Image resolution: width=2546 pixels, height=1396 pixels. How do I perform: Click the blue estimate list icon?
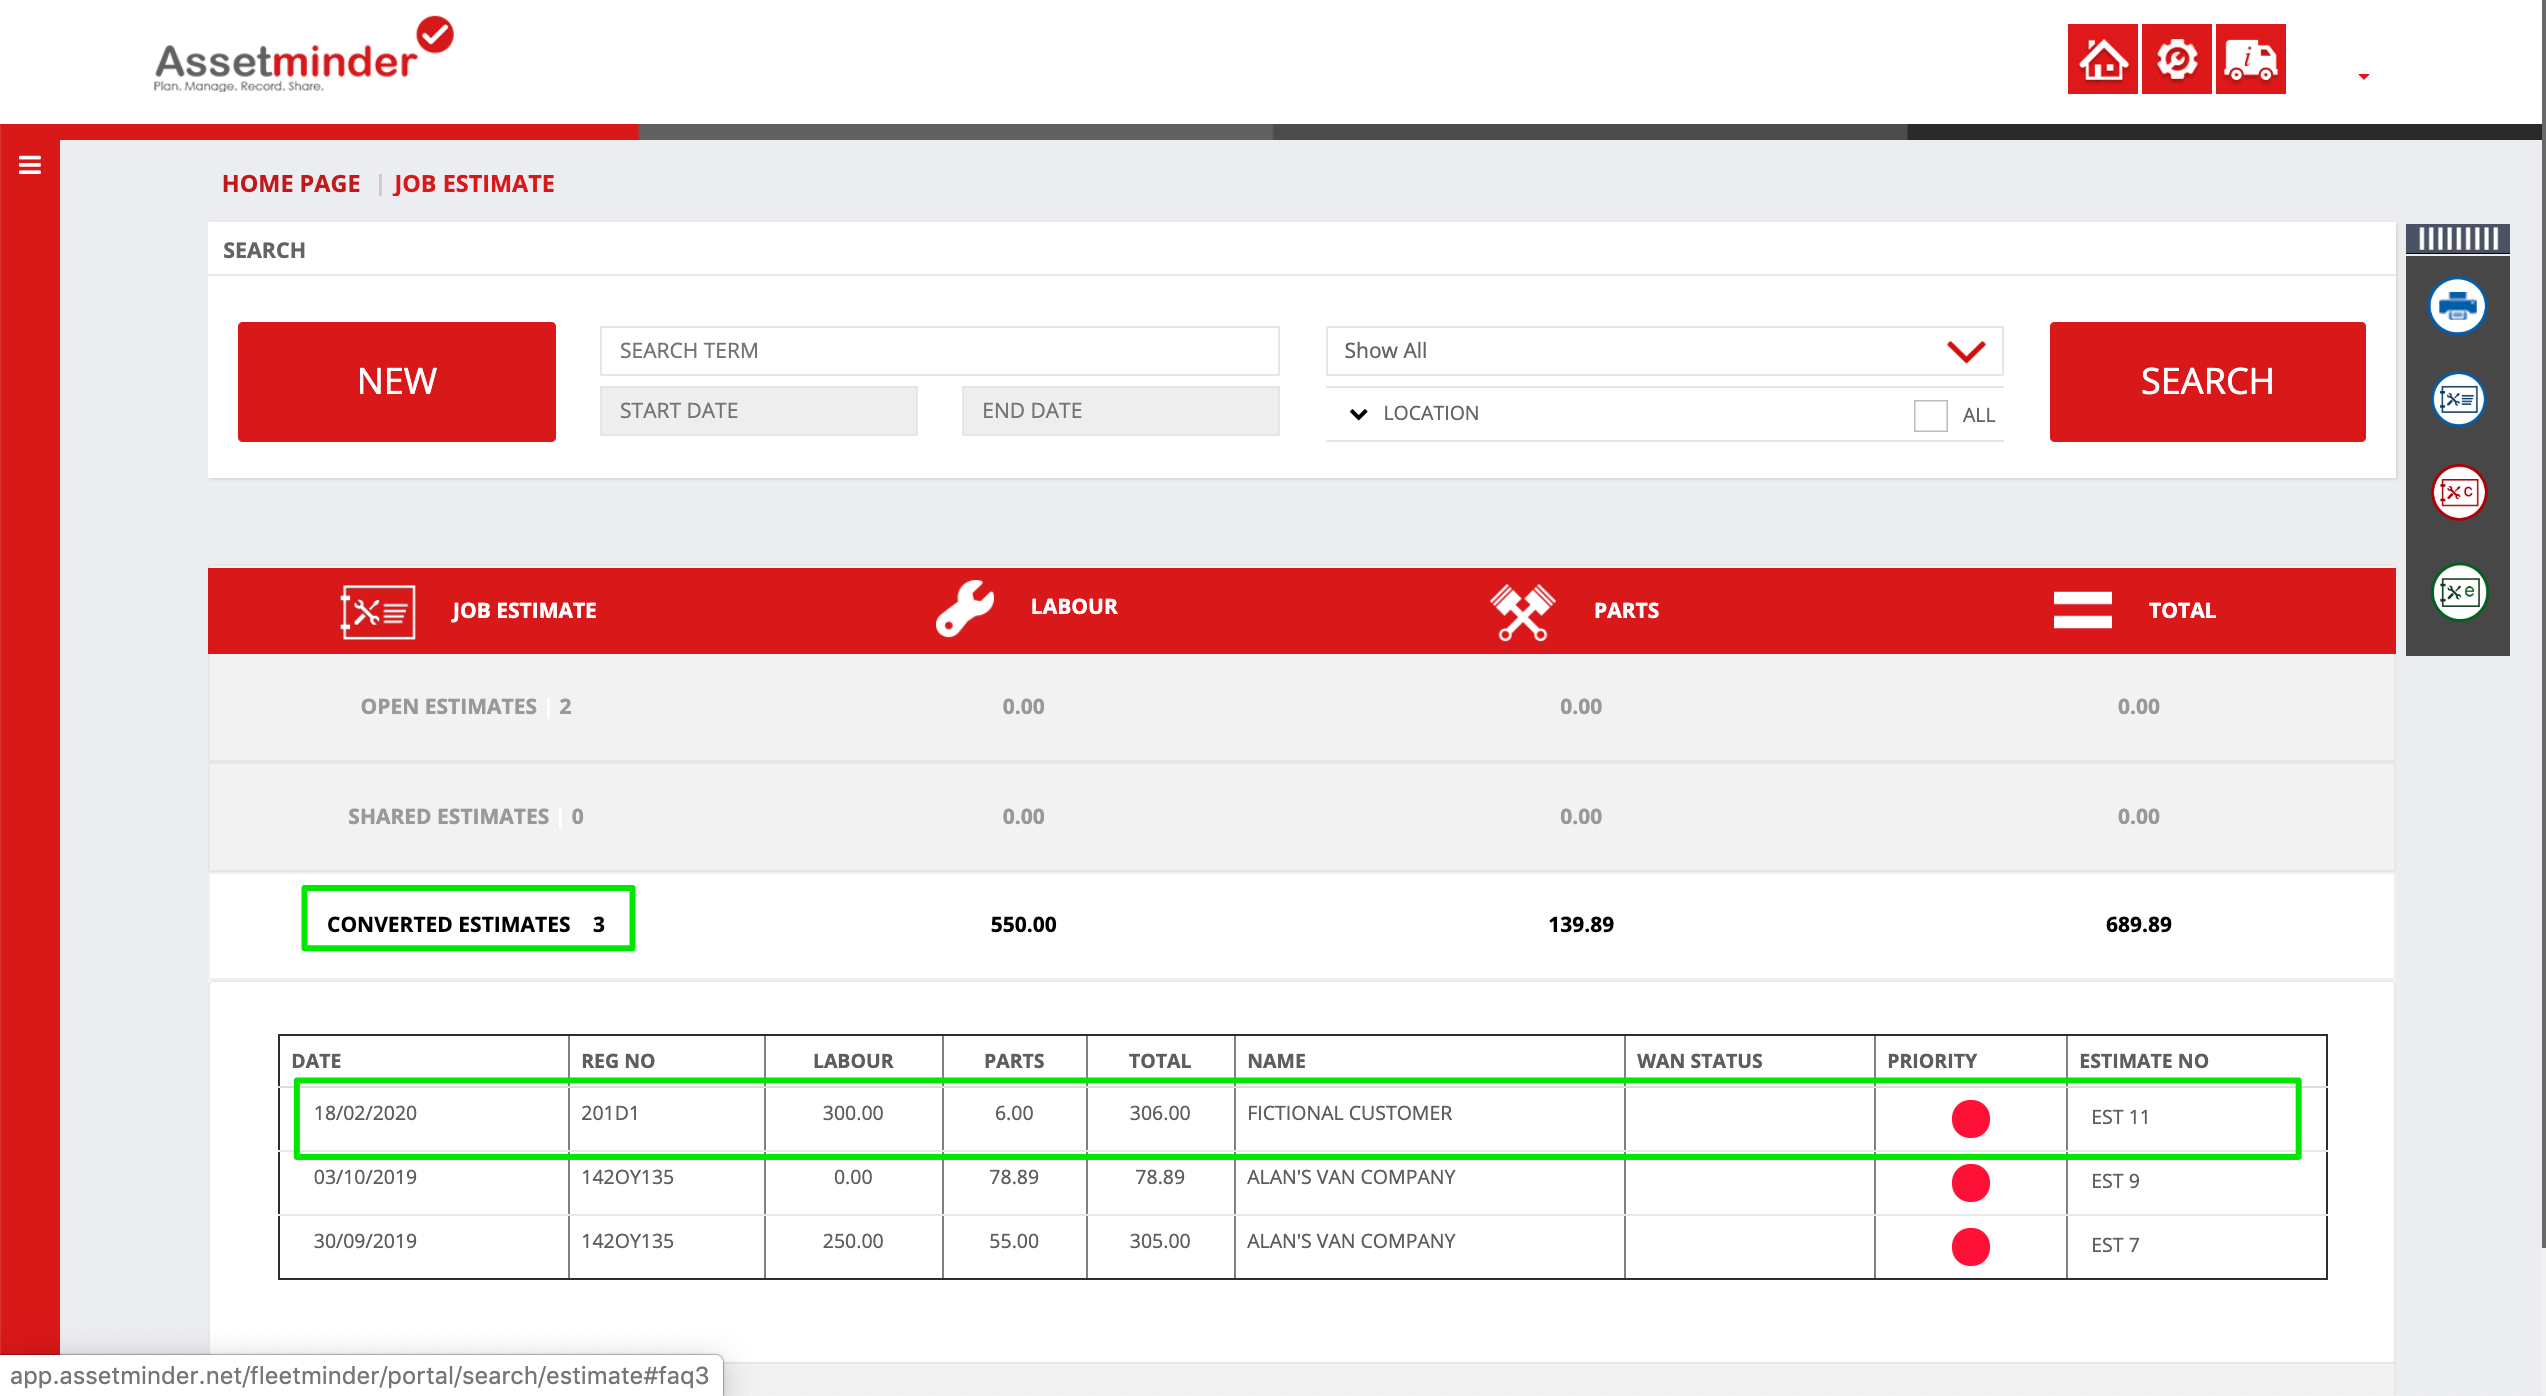[2457, 399]
